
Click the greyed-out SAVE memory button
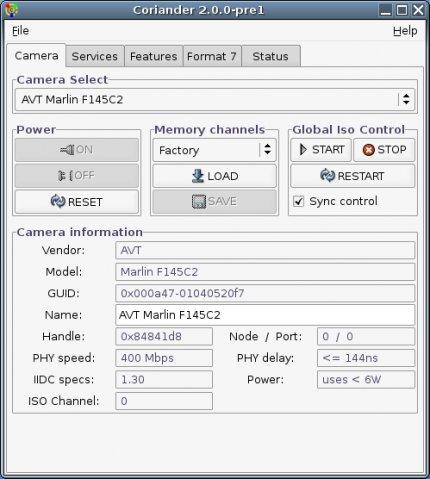point(215,201)
